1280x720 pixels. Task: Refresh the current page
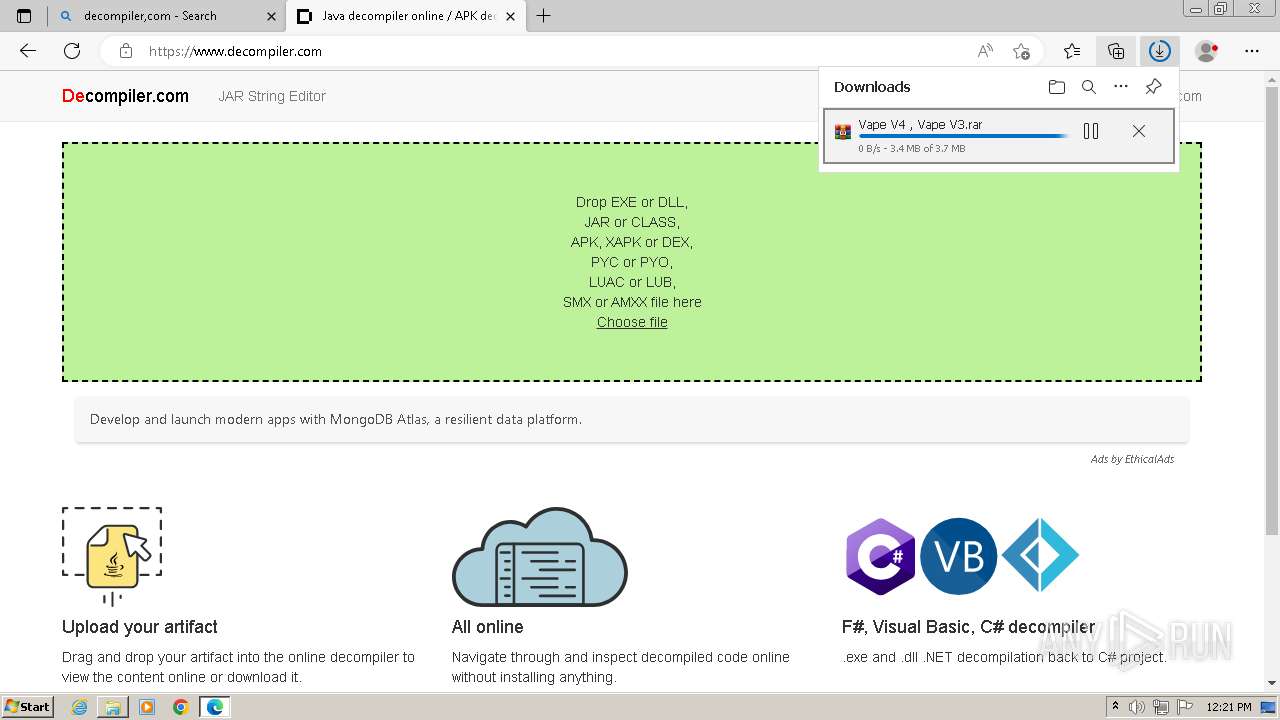(72, 51)
